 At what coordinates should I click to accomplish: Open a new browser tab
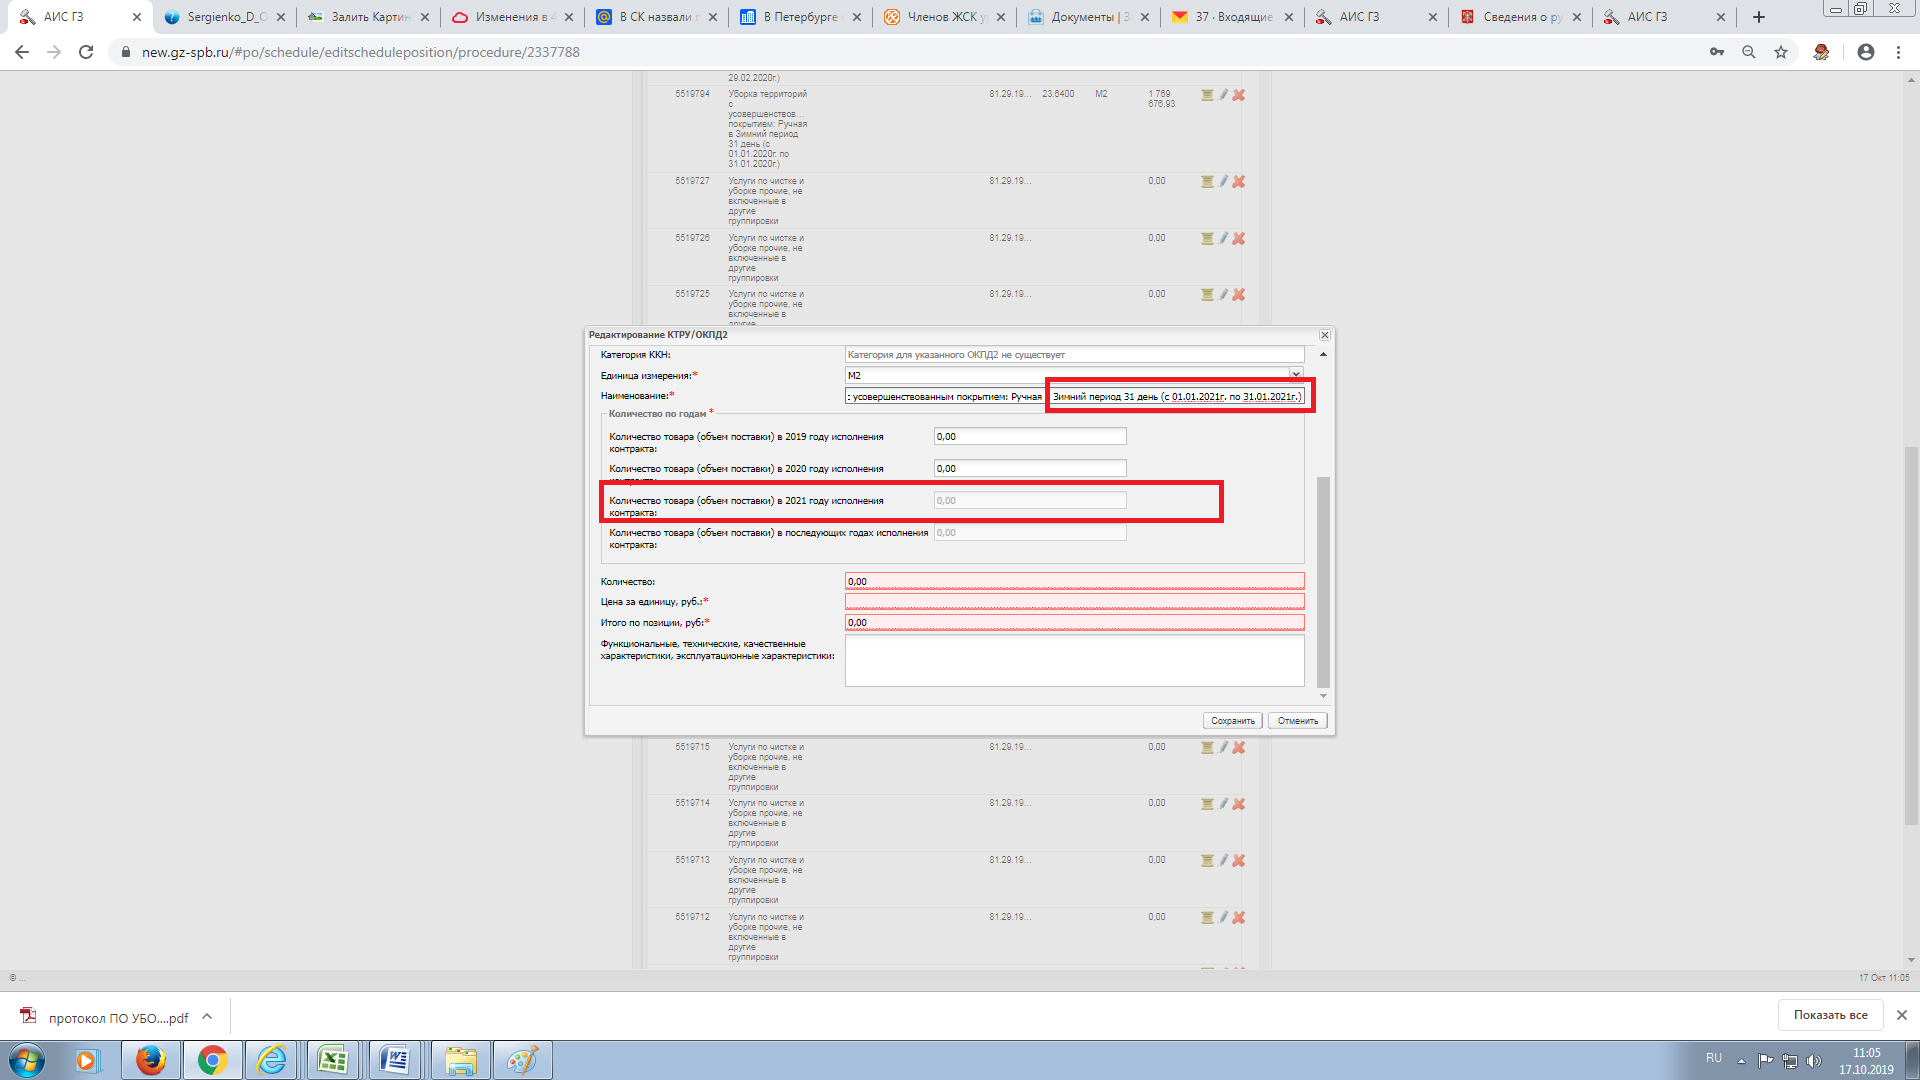pyautogui.click(x=1759, y=17)
